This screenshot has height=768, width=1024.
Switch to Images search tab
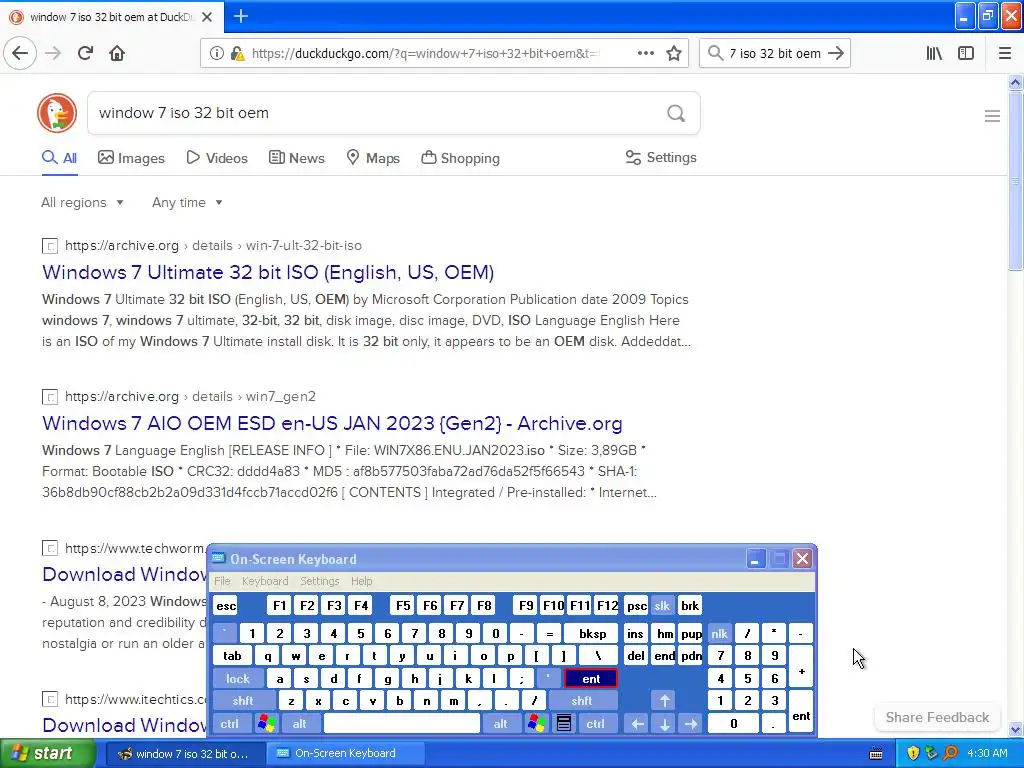[131, 158]
